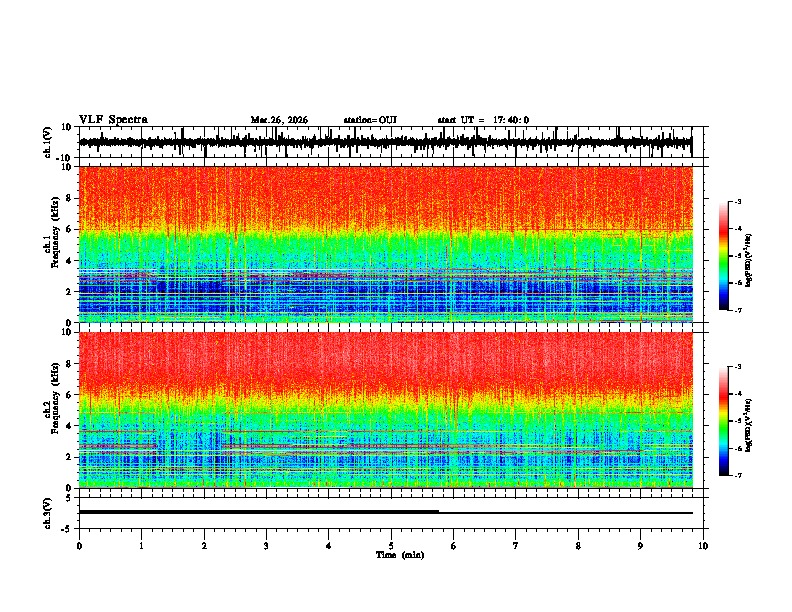Click time-axis tick label "3" minutes
The height and width of the screenshot is (612, 792).
pyautogui.click(x=266, y=546)
